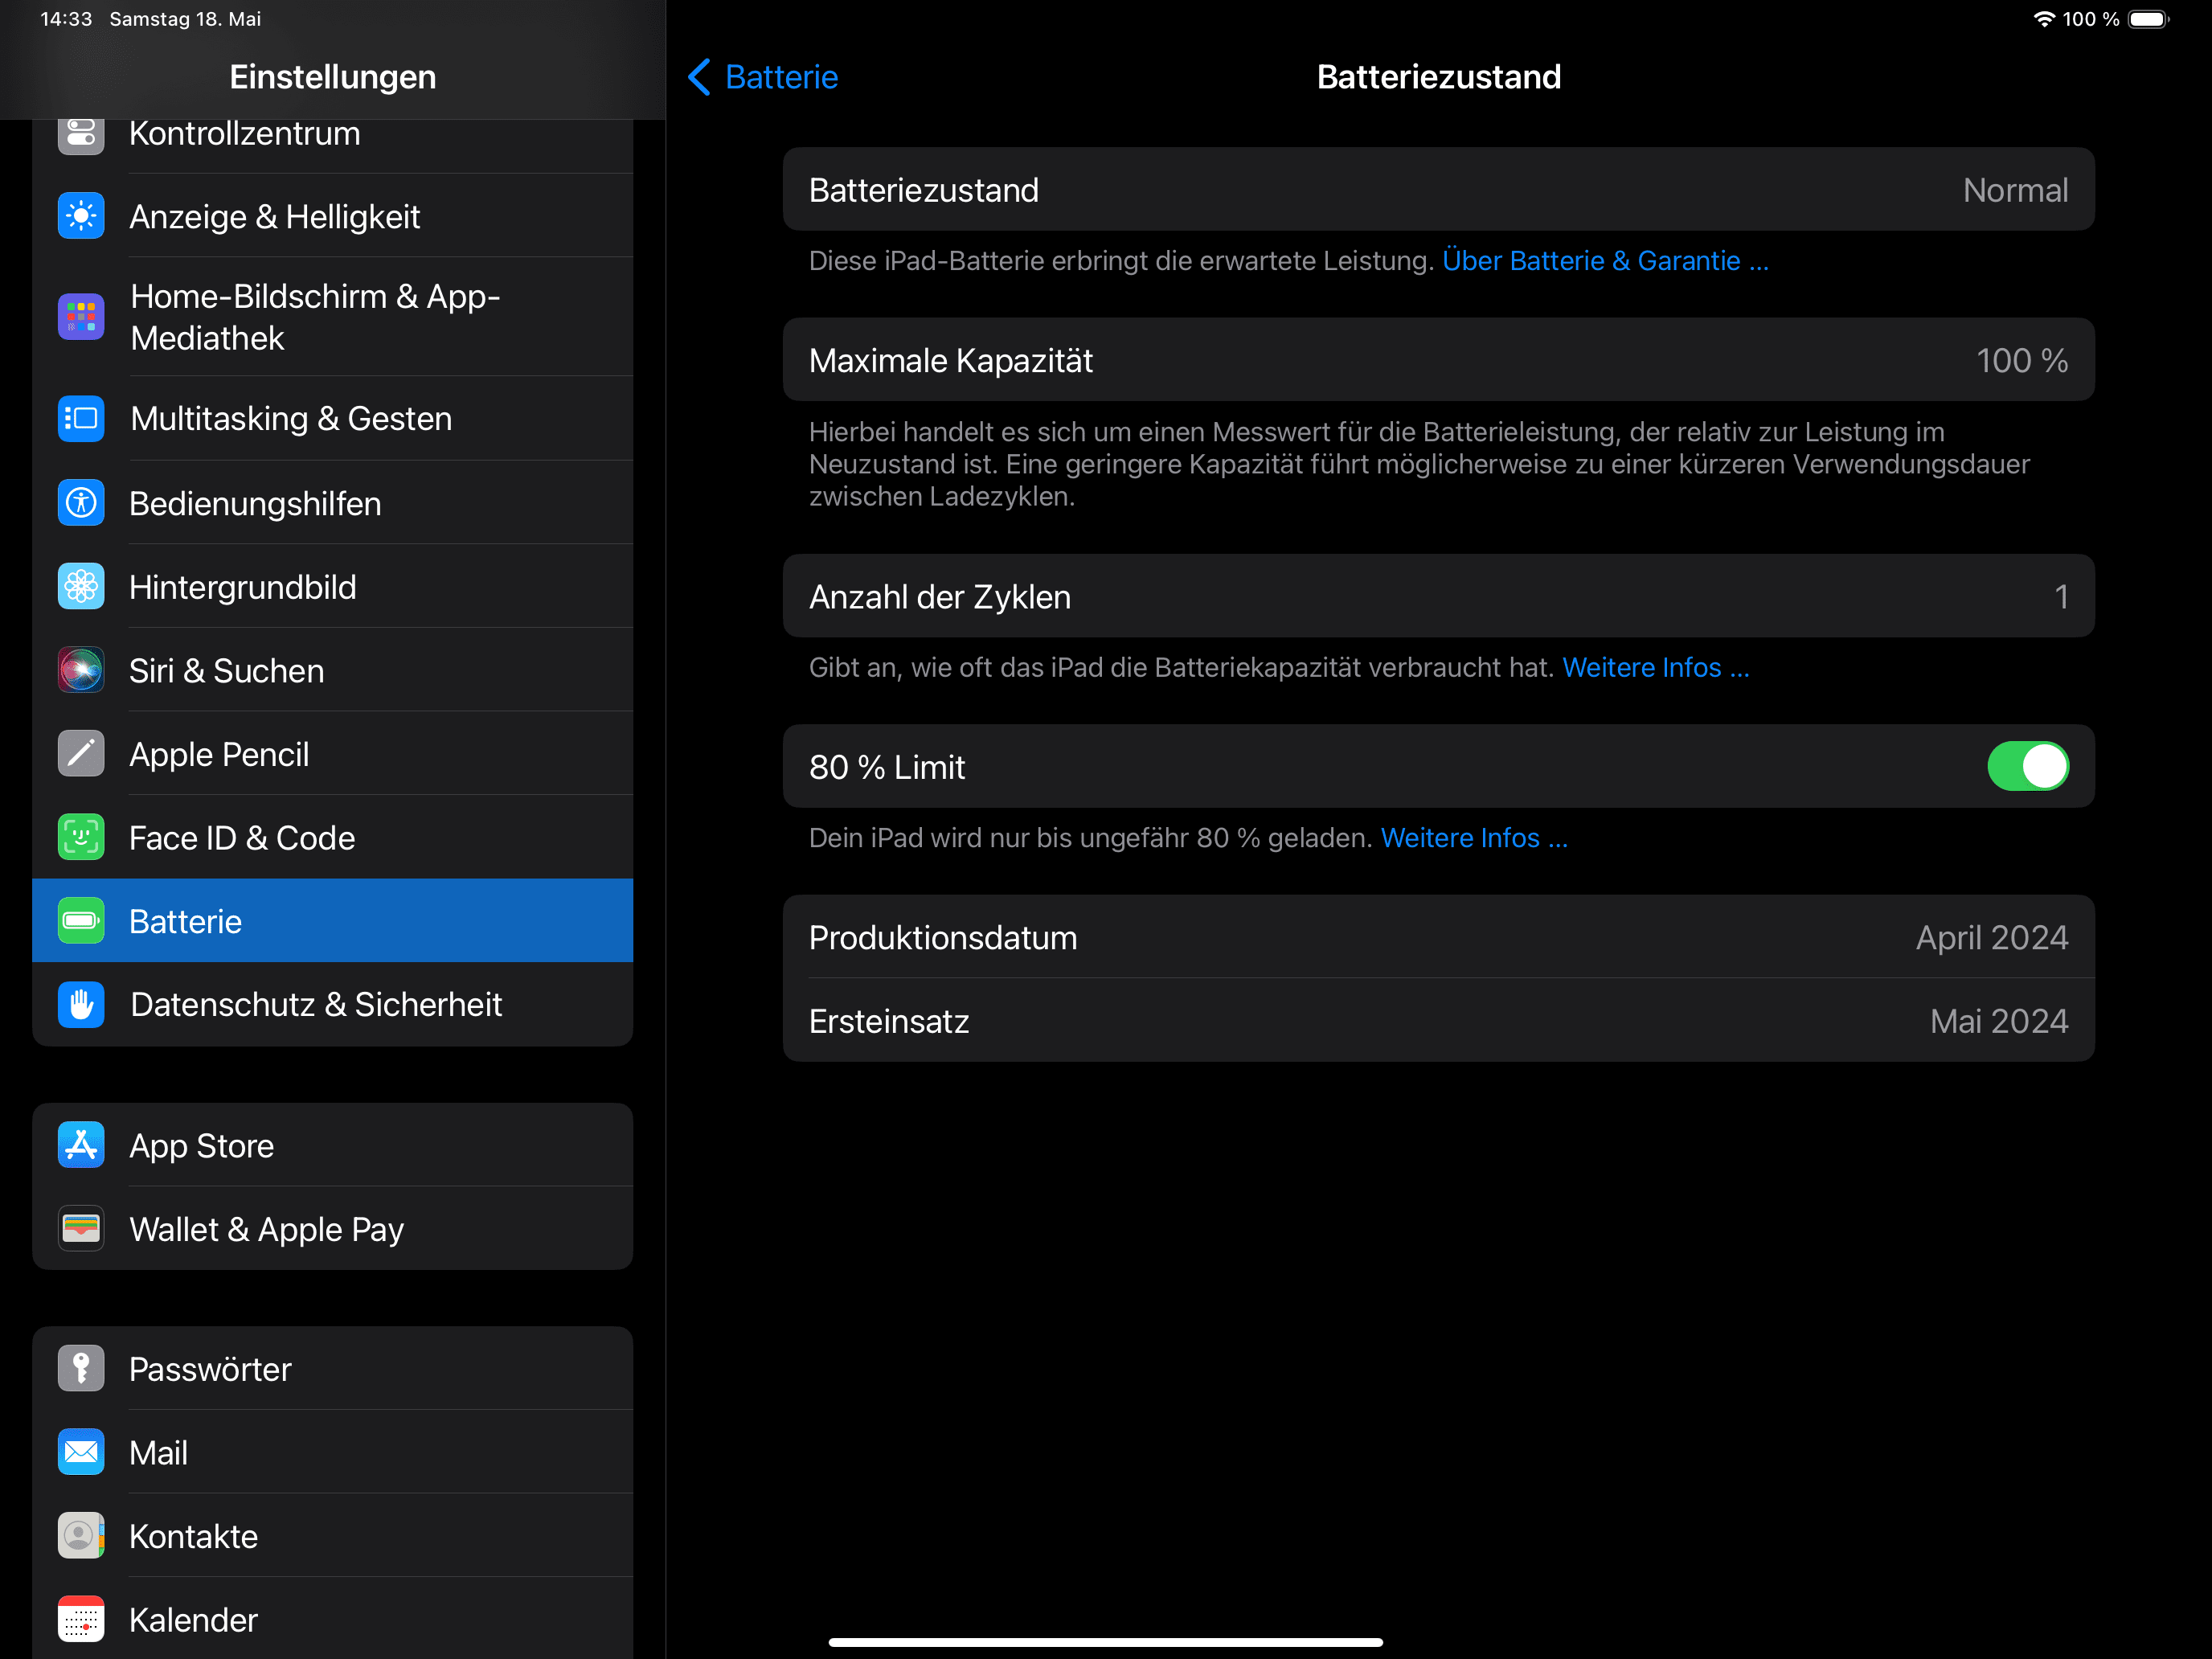Viewport: 2212px width, 1659px height.
Task: Tap the home indicator bar
Action: click(1105, 1642)
